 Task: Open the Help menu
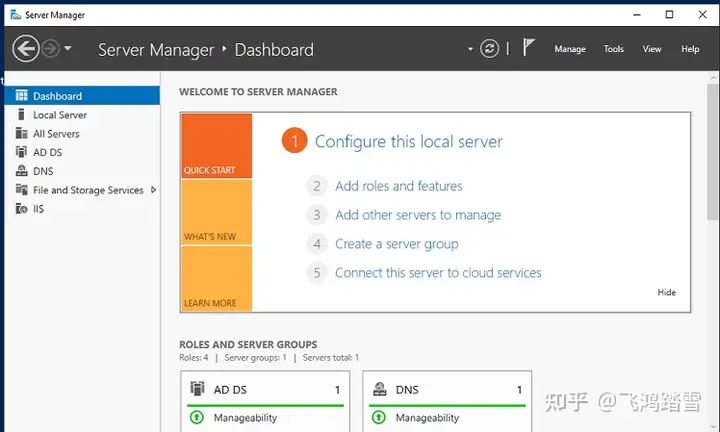[690, 49]
